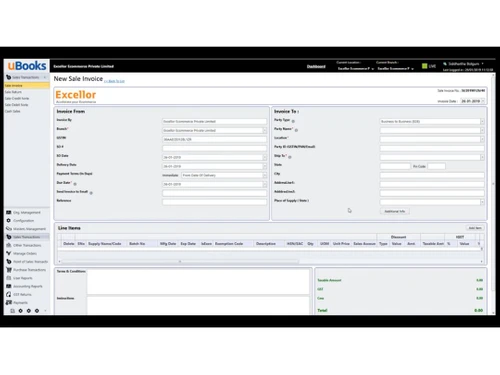Open the Place of Supply dropdown
500x375 pixels.
tap(482, 202)
